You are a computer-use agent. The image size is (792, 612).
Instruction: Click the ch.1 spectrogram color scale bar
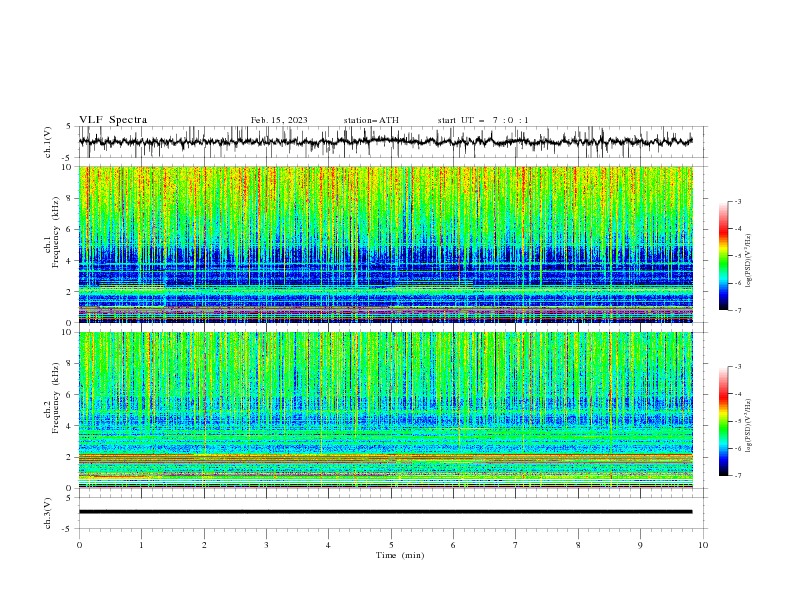click(x=724, y=256)
